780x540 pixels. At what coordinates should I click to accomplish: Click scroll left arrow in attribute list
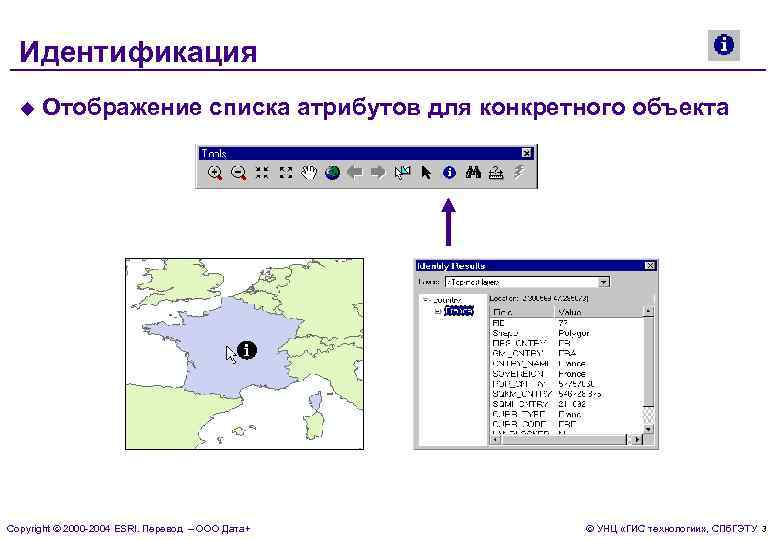495,440
